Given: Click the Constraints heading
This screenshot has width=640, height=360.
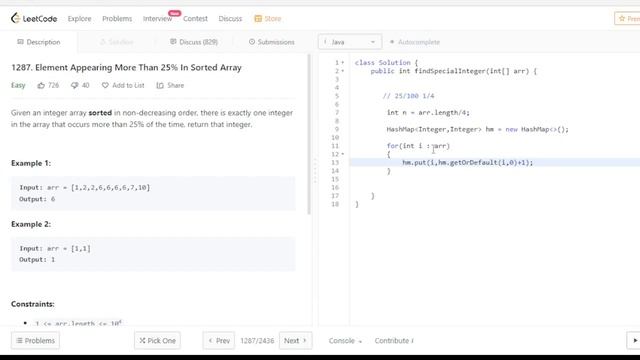Looking at the screenshot, I should click(x=33, y=304).
